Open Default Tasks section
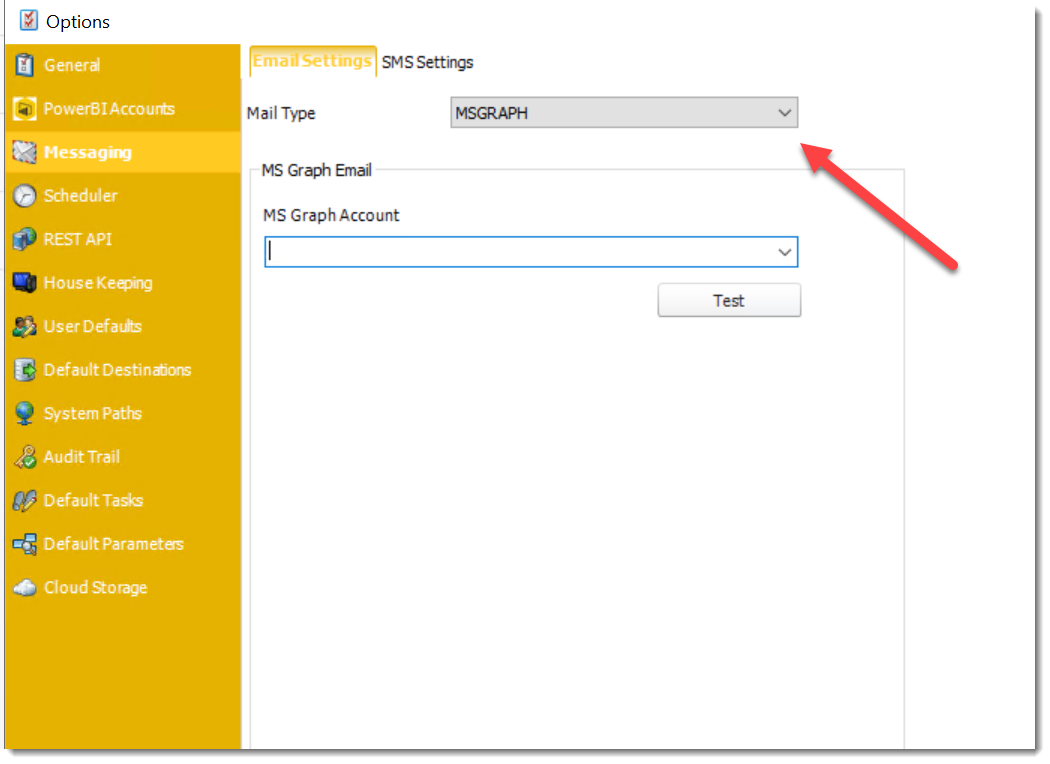The width and height of the screenshot is (1050, 764). coord(93,501)
